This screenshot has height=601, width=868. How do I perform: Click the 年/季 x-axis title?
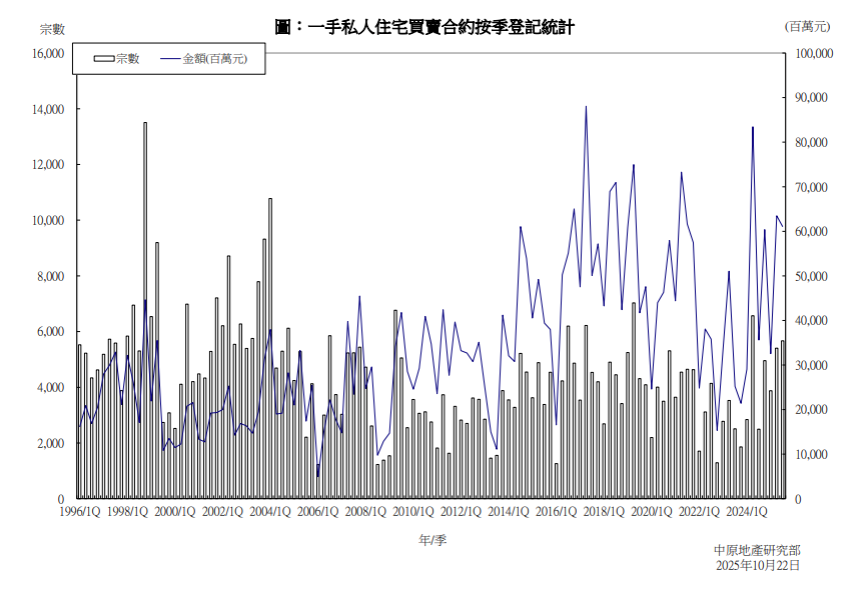tap(432, 540)
